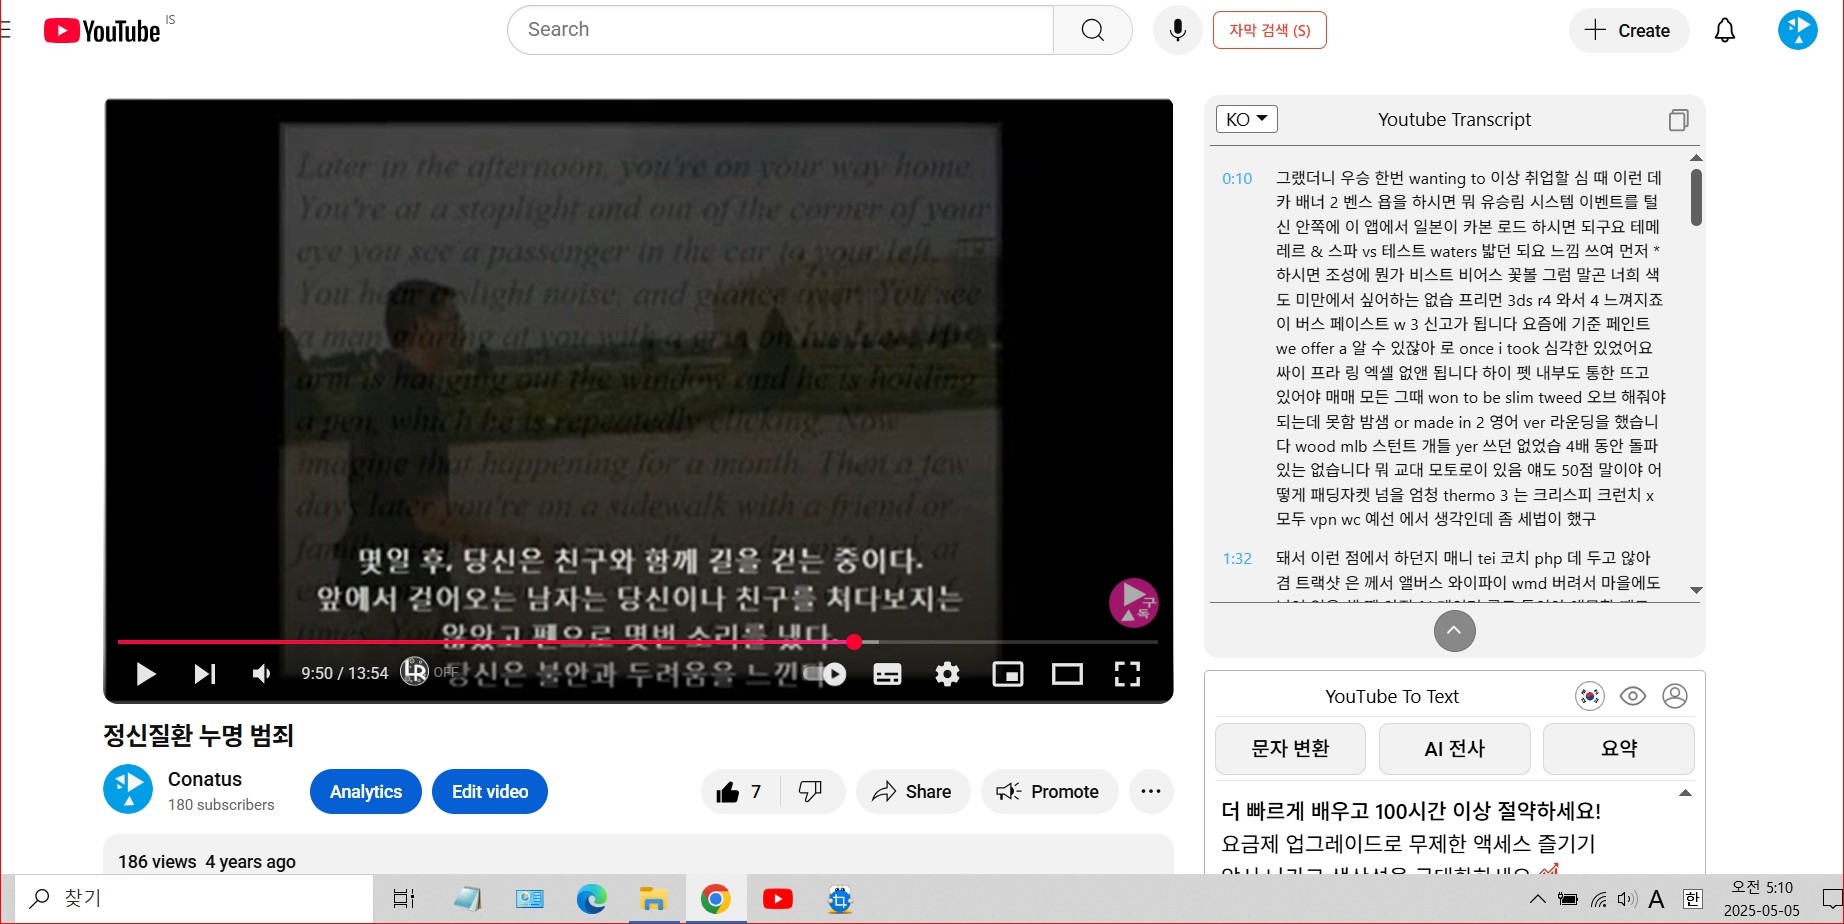Jump to transcript timestamp 1:32
1844x924 pixels.
click(x=1237, y=558)
